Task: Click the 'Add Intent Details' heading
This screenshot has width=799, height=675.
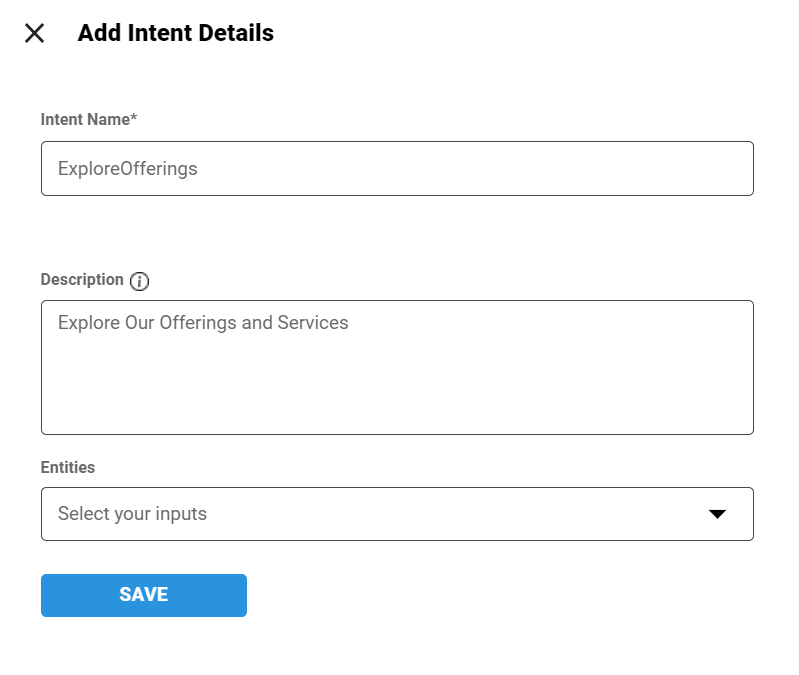Action: click(175, 33)
